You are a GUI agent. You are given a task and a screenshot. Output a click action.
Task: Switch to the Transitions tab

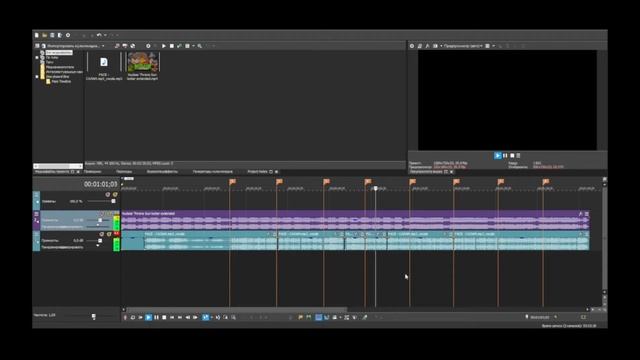[x=124, y=172]
